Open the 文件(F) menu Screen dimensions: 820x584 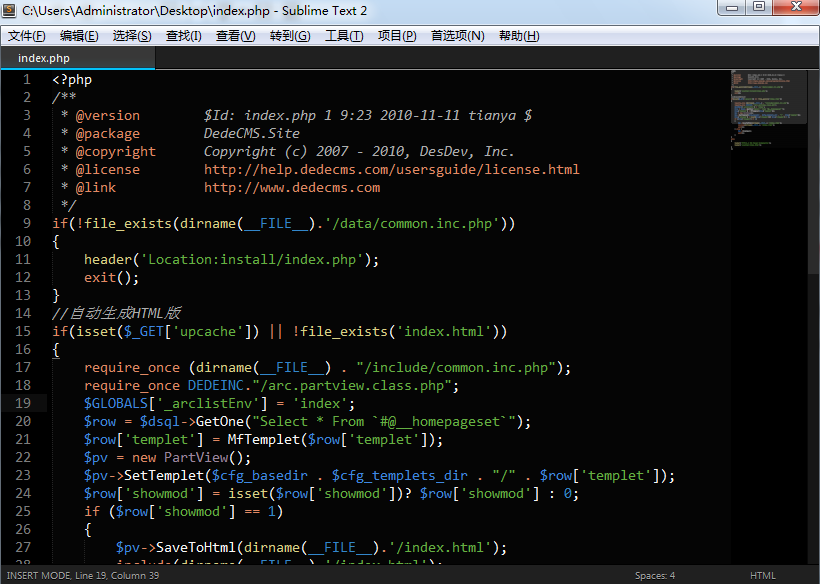tap(27, 36)
